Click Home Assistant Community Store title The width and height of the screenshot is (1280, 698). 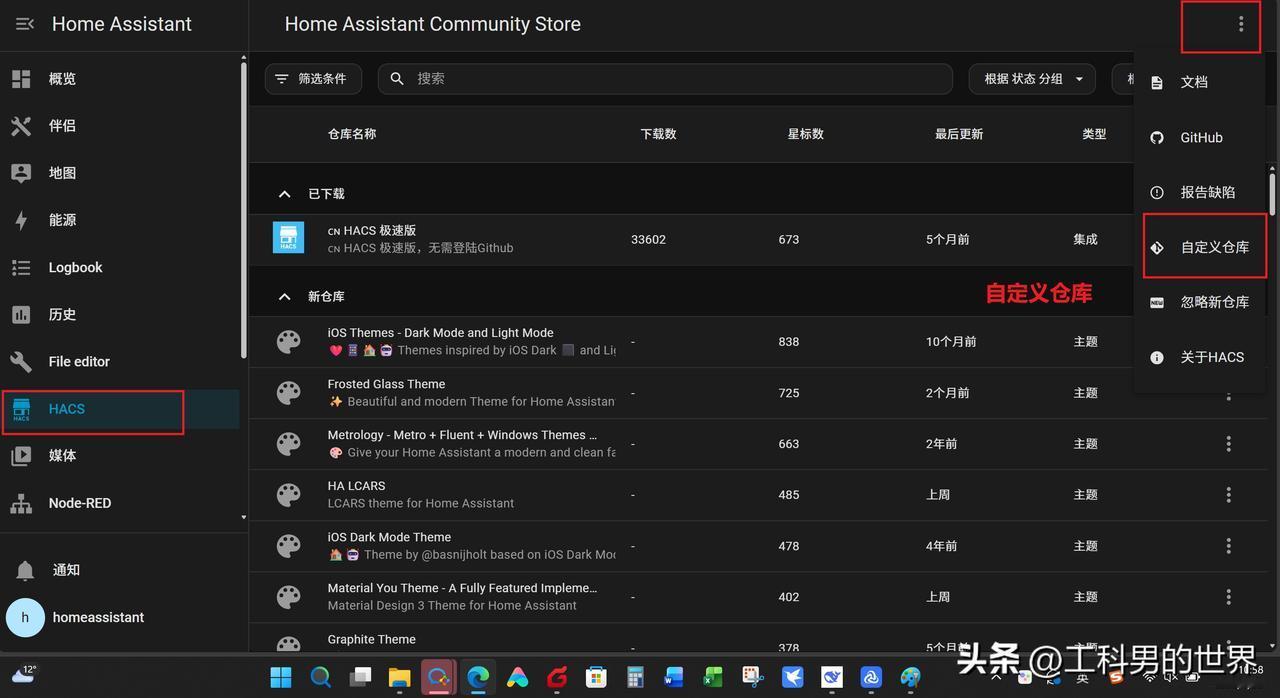(432, 24)
